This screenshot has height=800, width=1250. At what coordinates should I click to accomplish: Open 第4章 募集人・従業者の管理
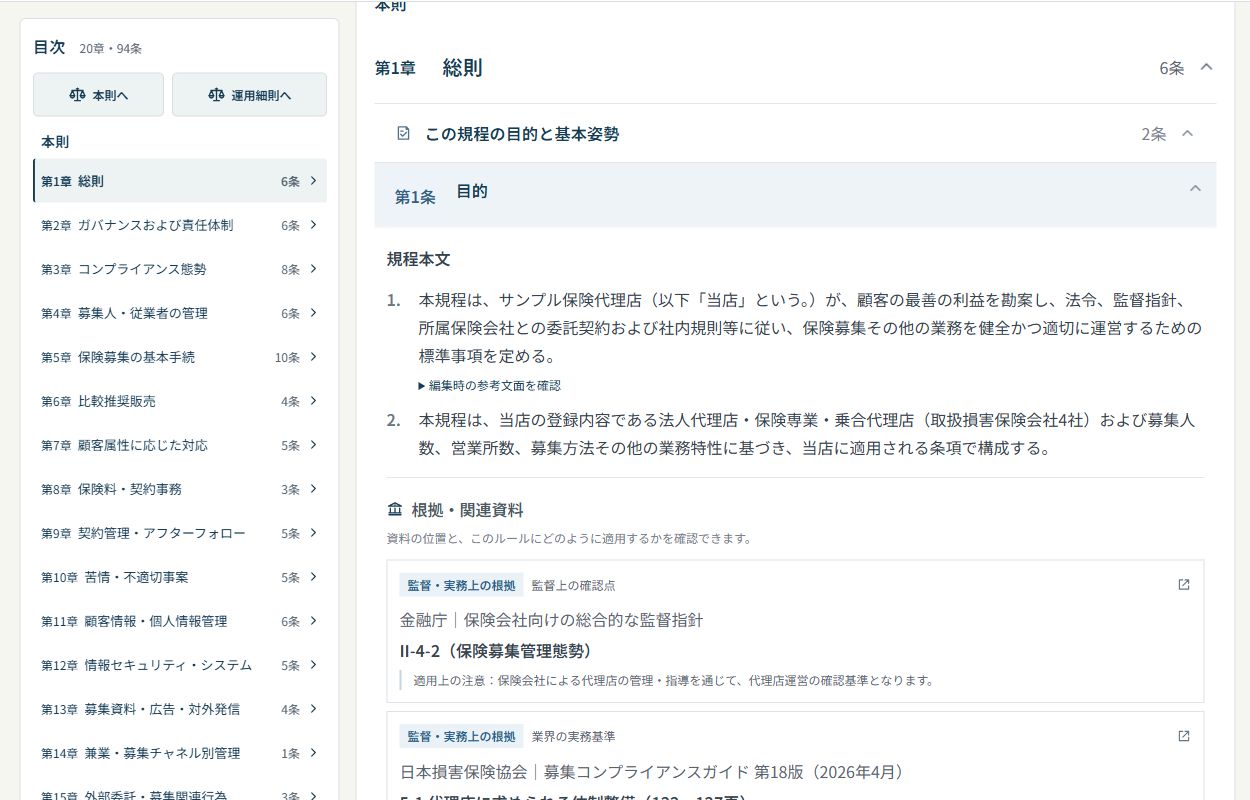(180, 313)
